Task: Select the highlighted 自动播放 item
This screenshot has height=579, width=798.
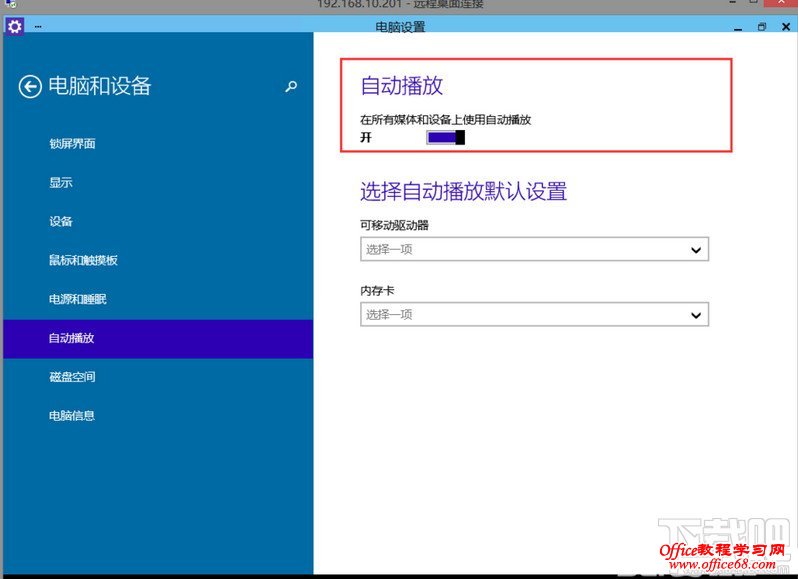Action: pos(158,338)
